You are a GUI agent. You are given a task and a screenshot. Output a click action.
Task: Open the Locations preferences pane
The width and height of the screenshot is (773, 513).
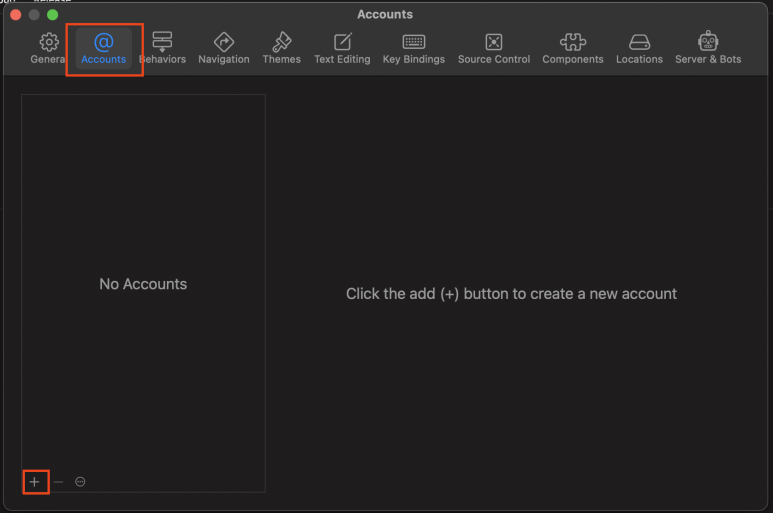(639, 48)
